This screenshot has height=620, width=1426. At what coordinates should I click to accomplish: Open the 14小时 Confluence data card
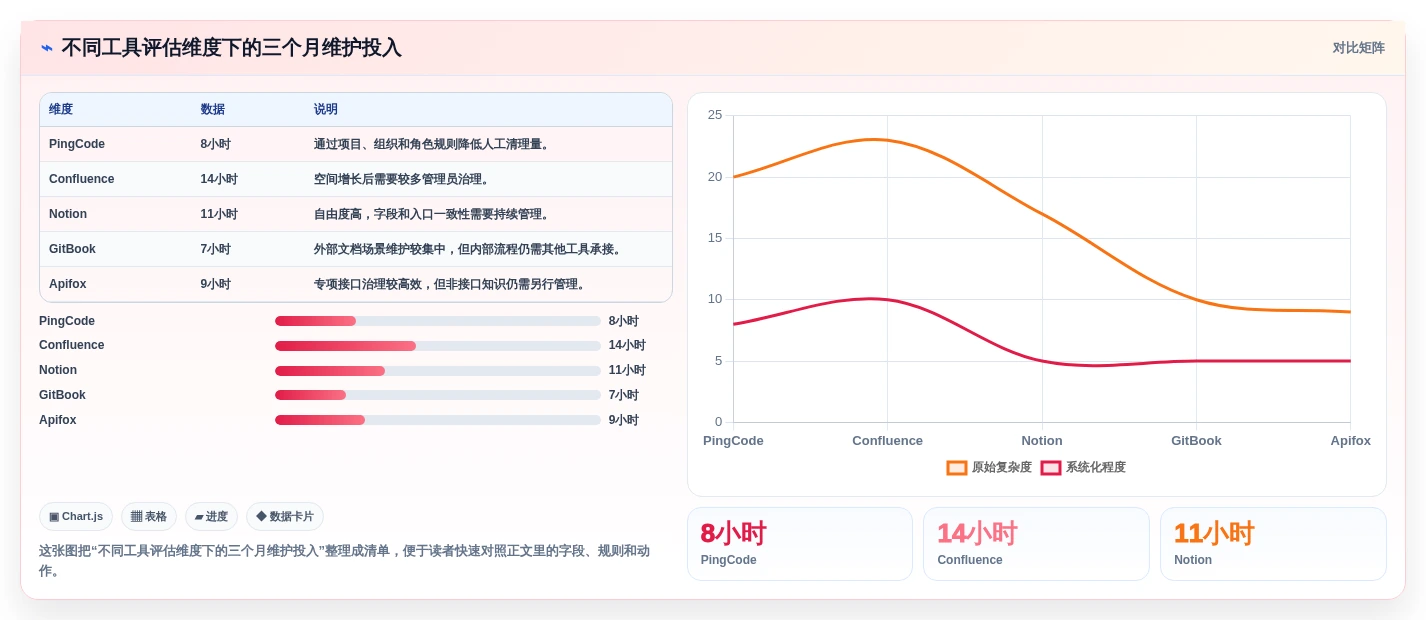click(1036, 544)
